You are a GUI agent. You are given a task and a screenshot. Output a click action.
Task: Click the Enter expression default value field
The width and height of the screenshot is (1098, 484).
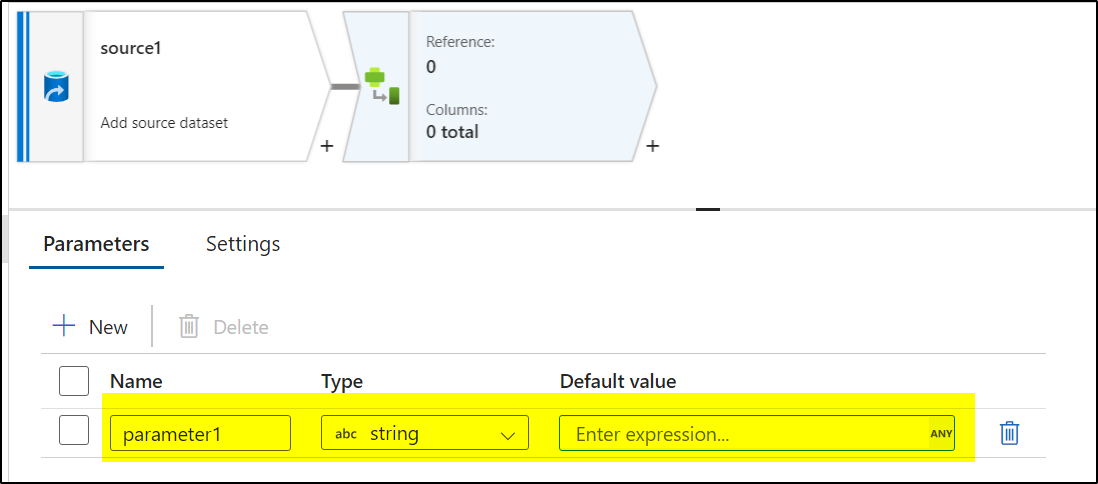point(757,434)
